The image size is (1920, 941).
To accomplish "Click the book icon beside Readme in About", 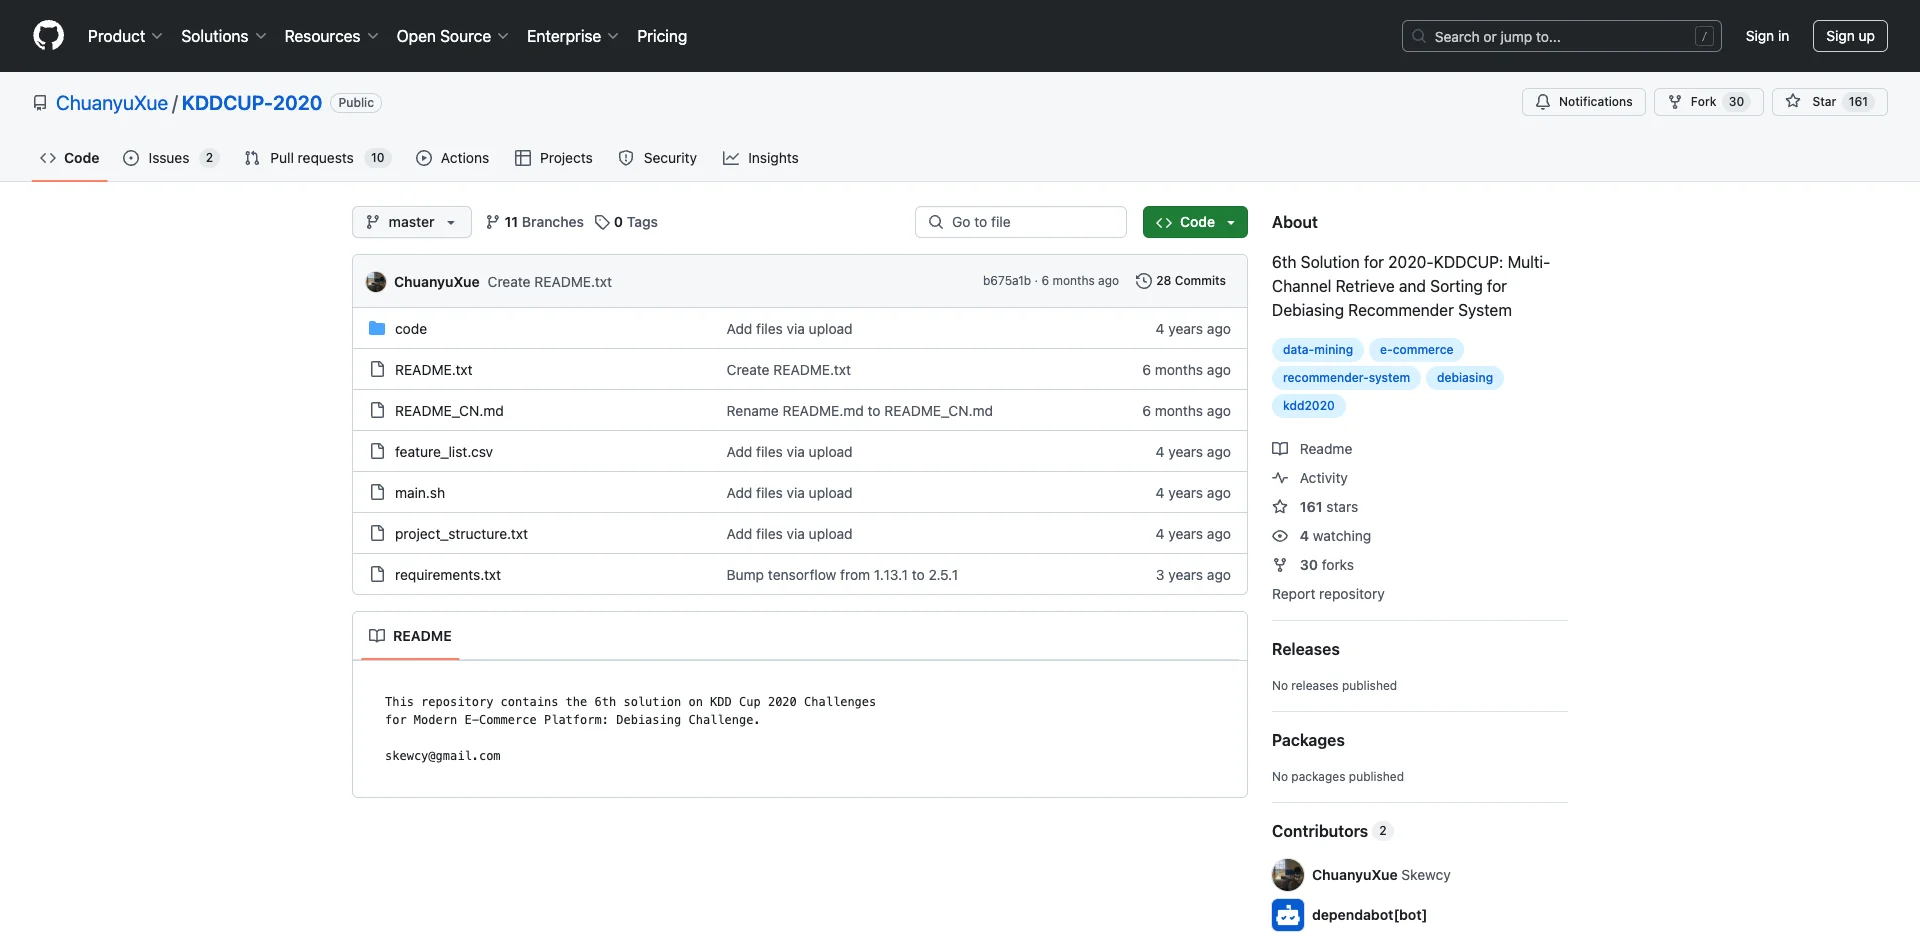I will [x=1280, y=449].
